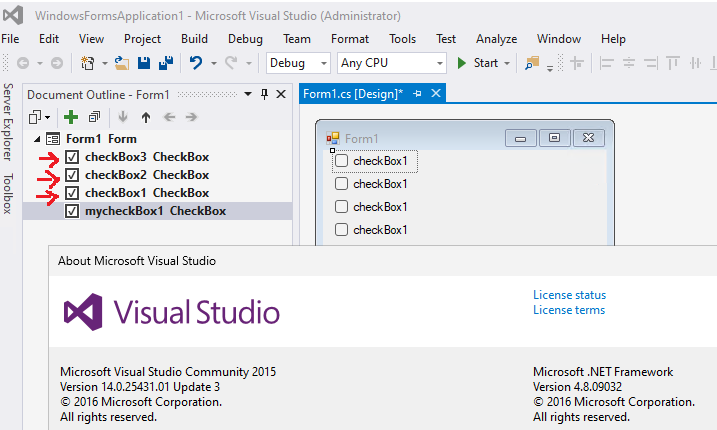The width and height of the screenshot is (717, 430).
Task: Click the pin icon on Form1.cs [Design] tab
Action: (417, 94)
